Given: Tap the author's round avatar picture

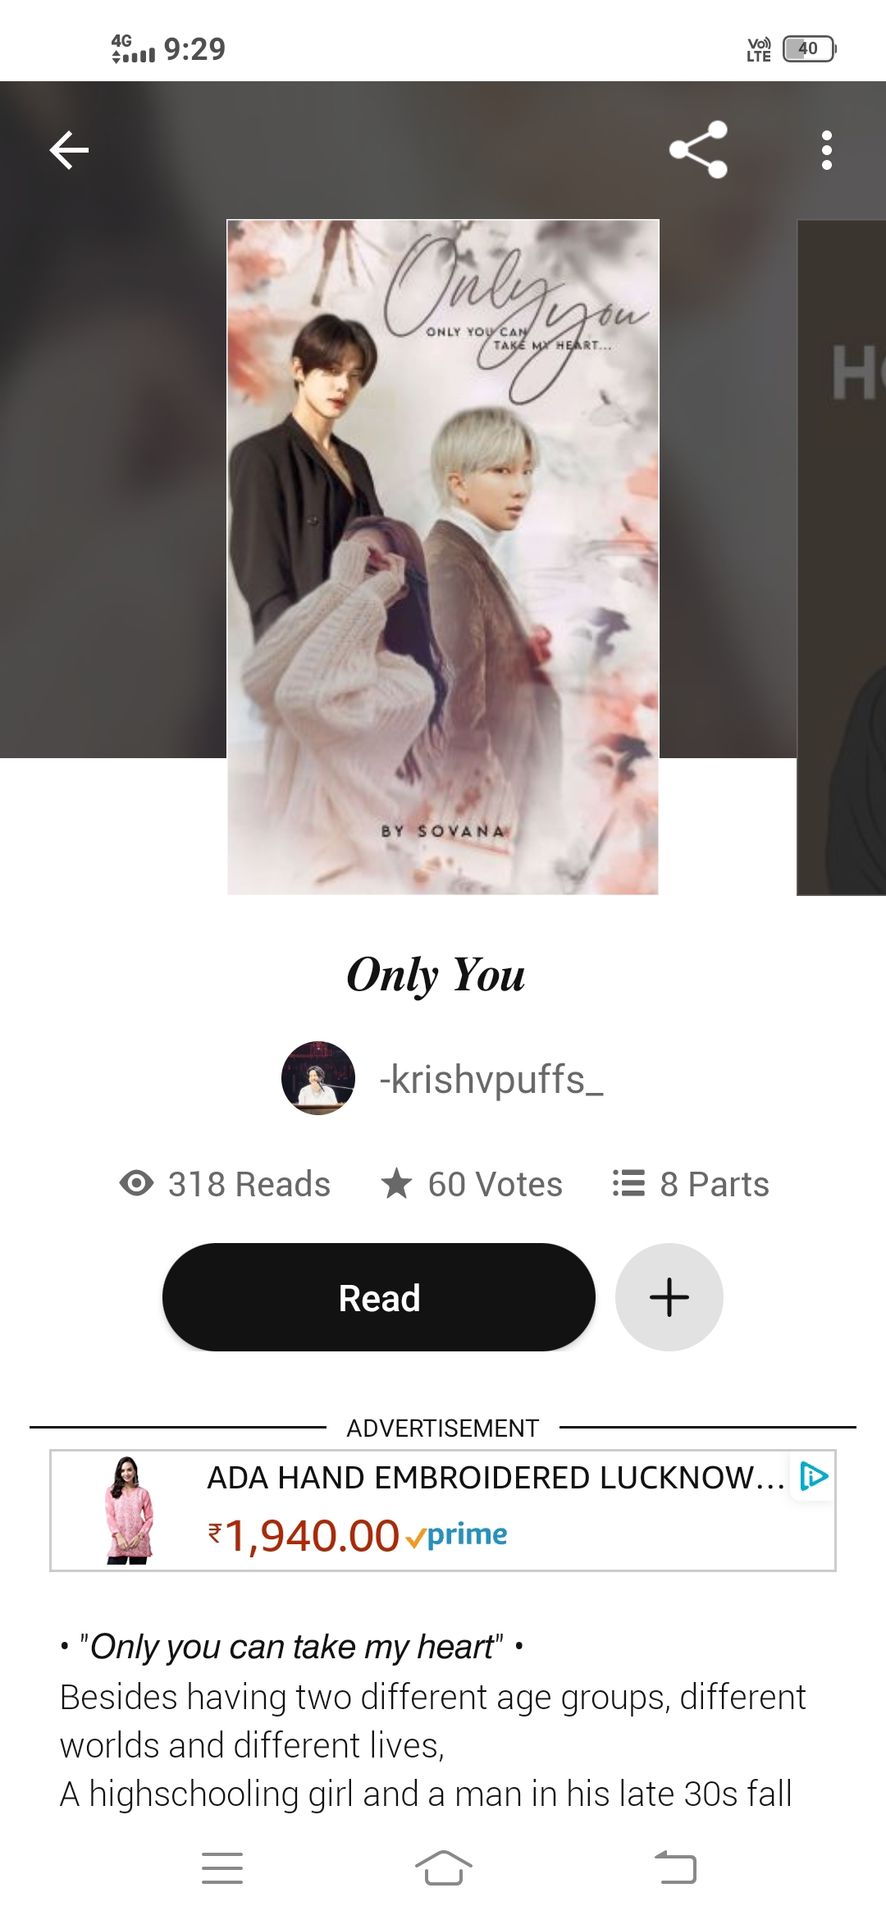Looking at the screenshot, I should (318, 1078).
